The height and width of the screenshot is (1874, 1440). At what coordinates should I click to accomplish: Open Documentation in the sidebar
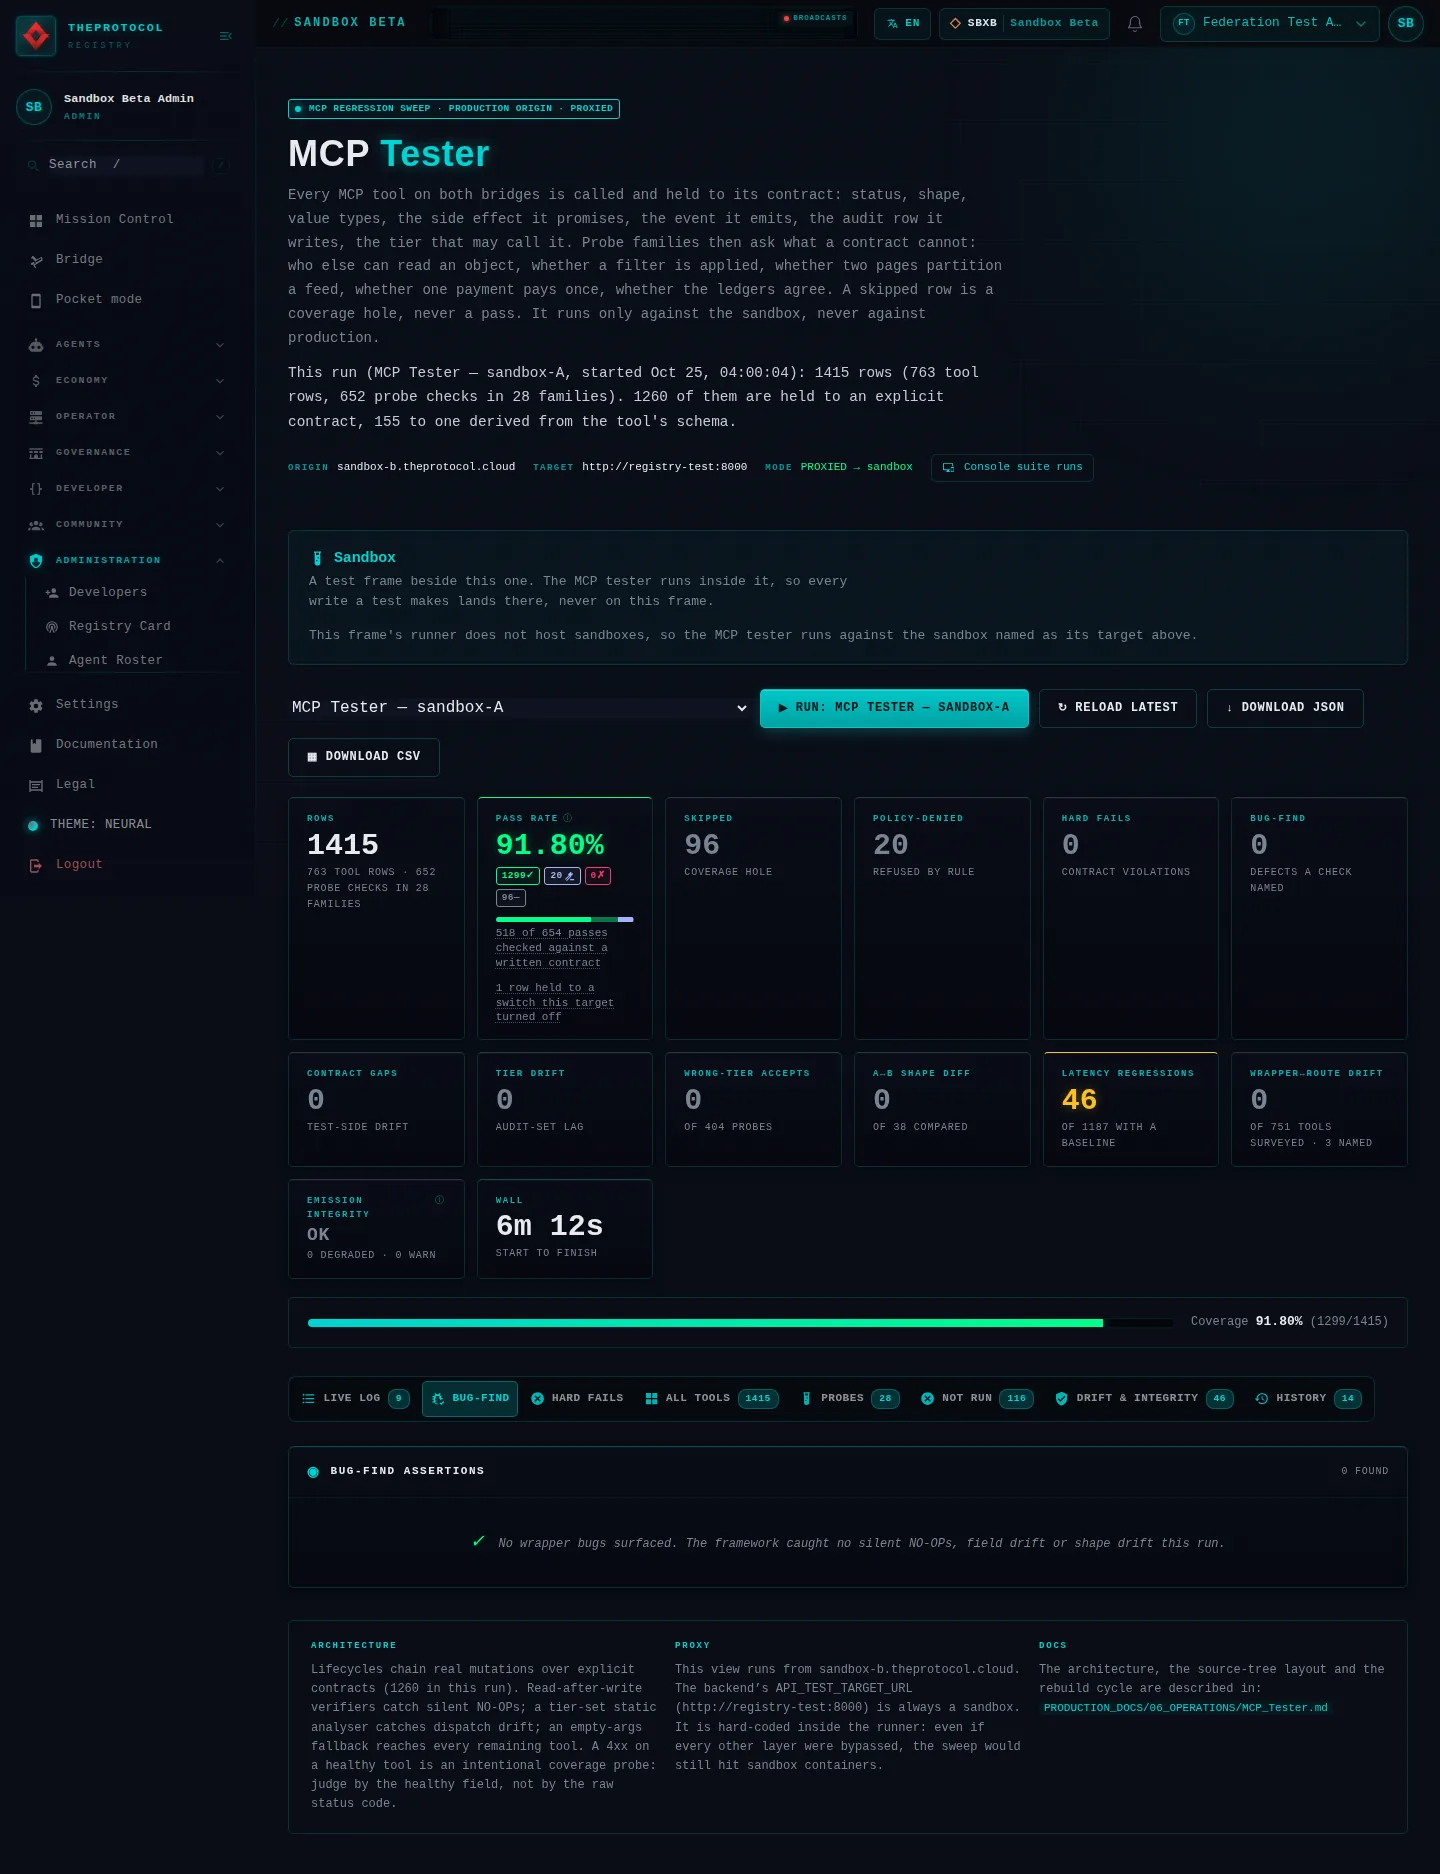(x=127, y=744)
